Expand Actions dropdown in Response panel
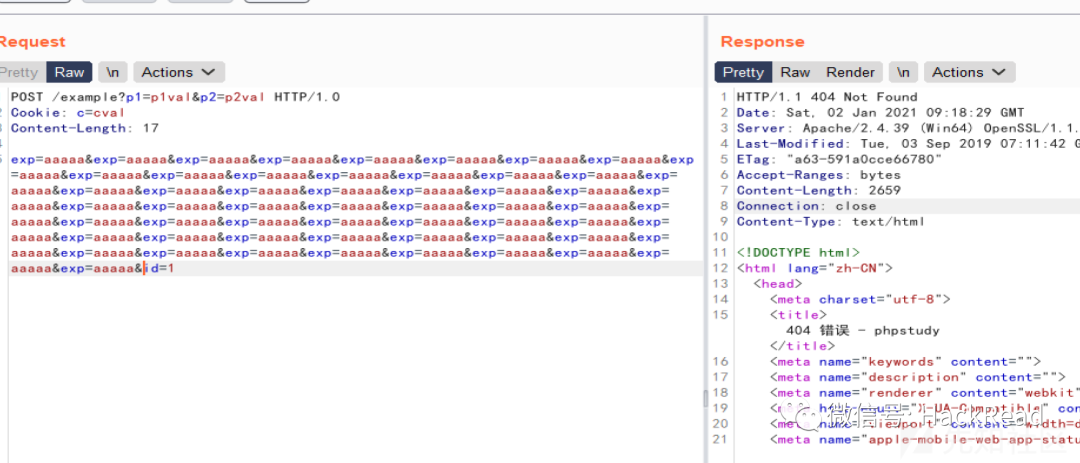The width and height of the screenshot is (1080, 463). click(969, 72)
